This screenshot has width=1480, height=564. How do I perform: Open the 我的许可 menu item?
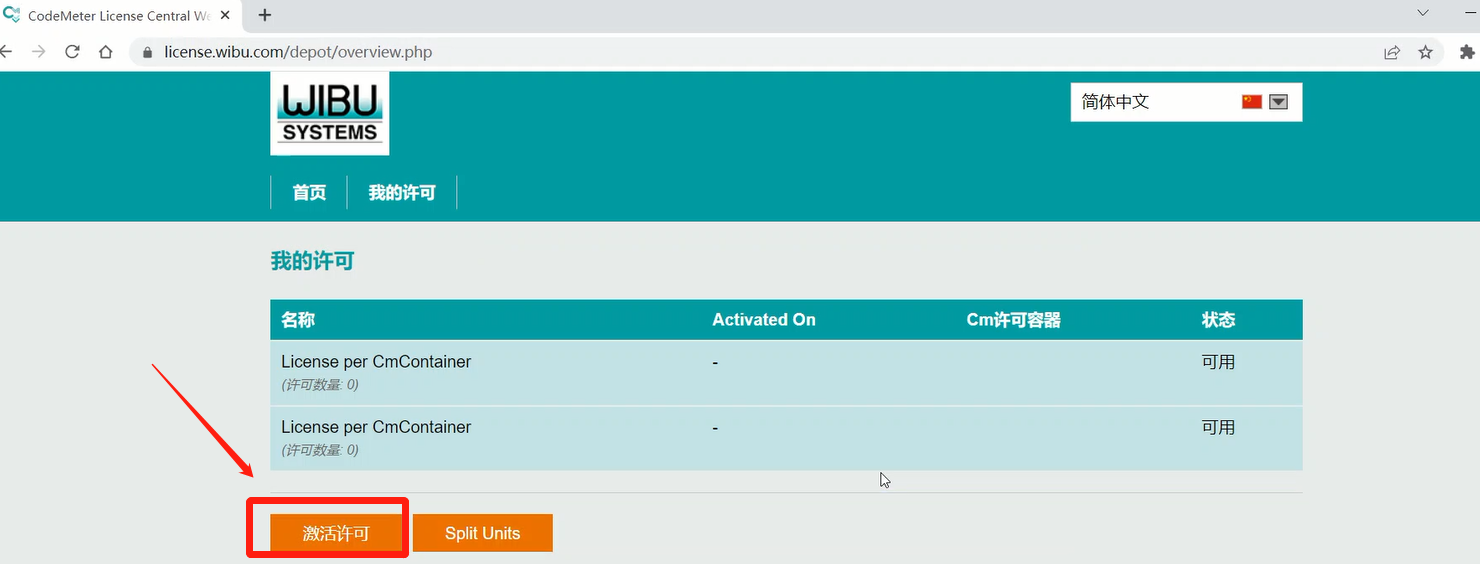[402, 193]
